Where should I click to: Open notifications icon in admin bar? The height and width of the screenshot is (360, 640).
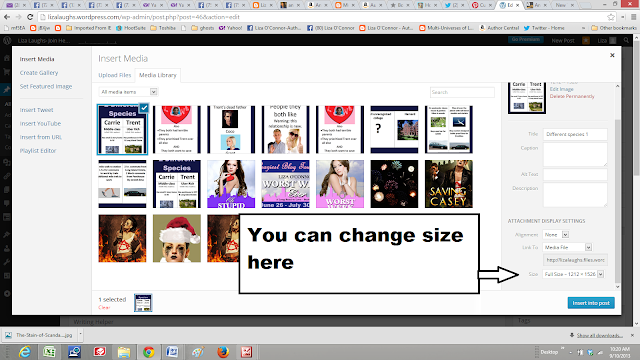click(586, 40)
